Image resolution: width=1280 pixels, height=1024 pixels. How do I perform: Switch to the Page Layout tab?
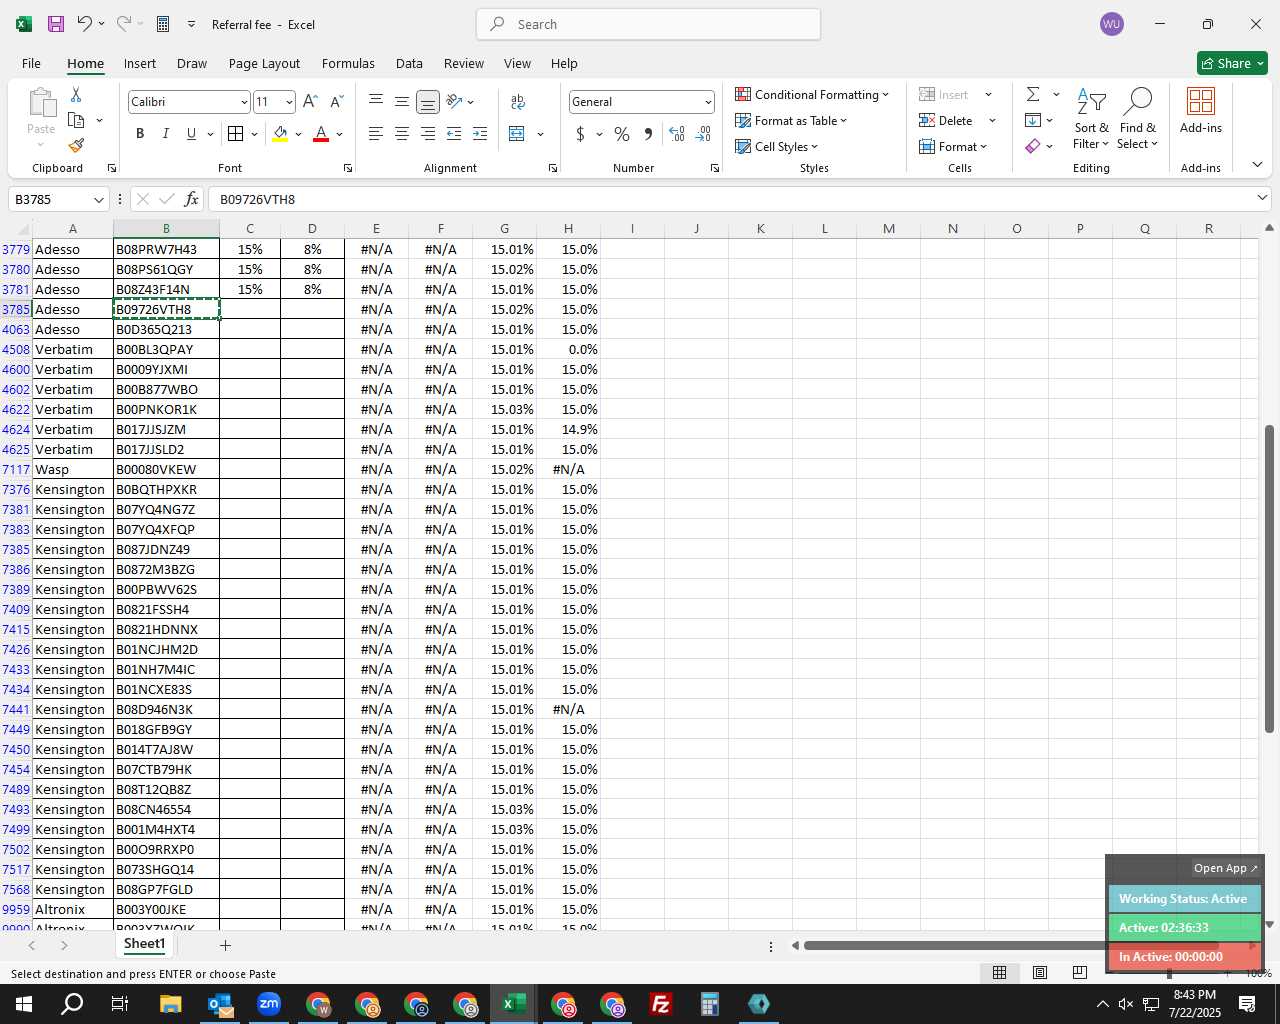tap(264, 63)
